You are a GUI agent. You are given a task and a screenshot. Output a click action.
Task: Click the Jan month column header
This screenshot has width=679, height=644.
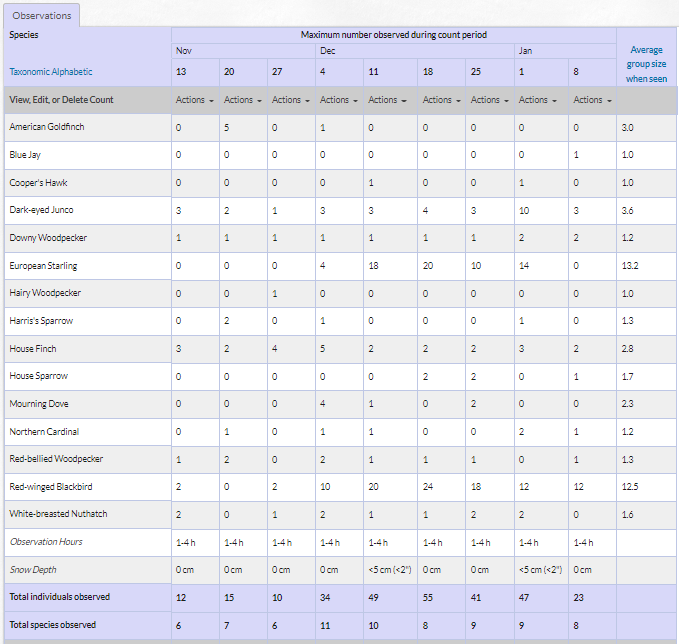[525, 51]
